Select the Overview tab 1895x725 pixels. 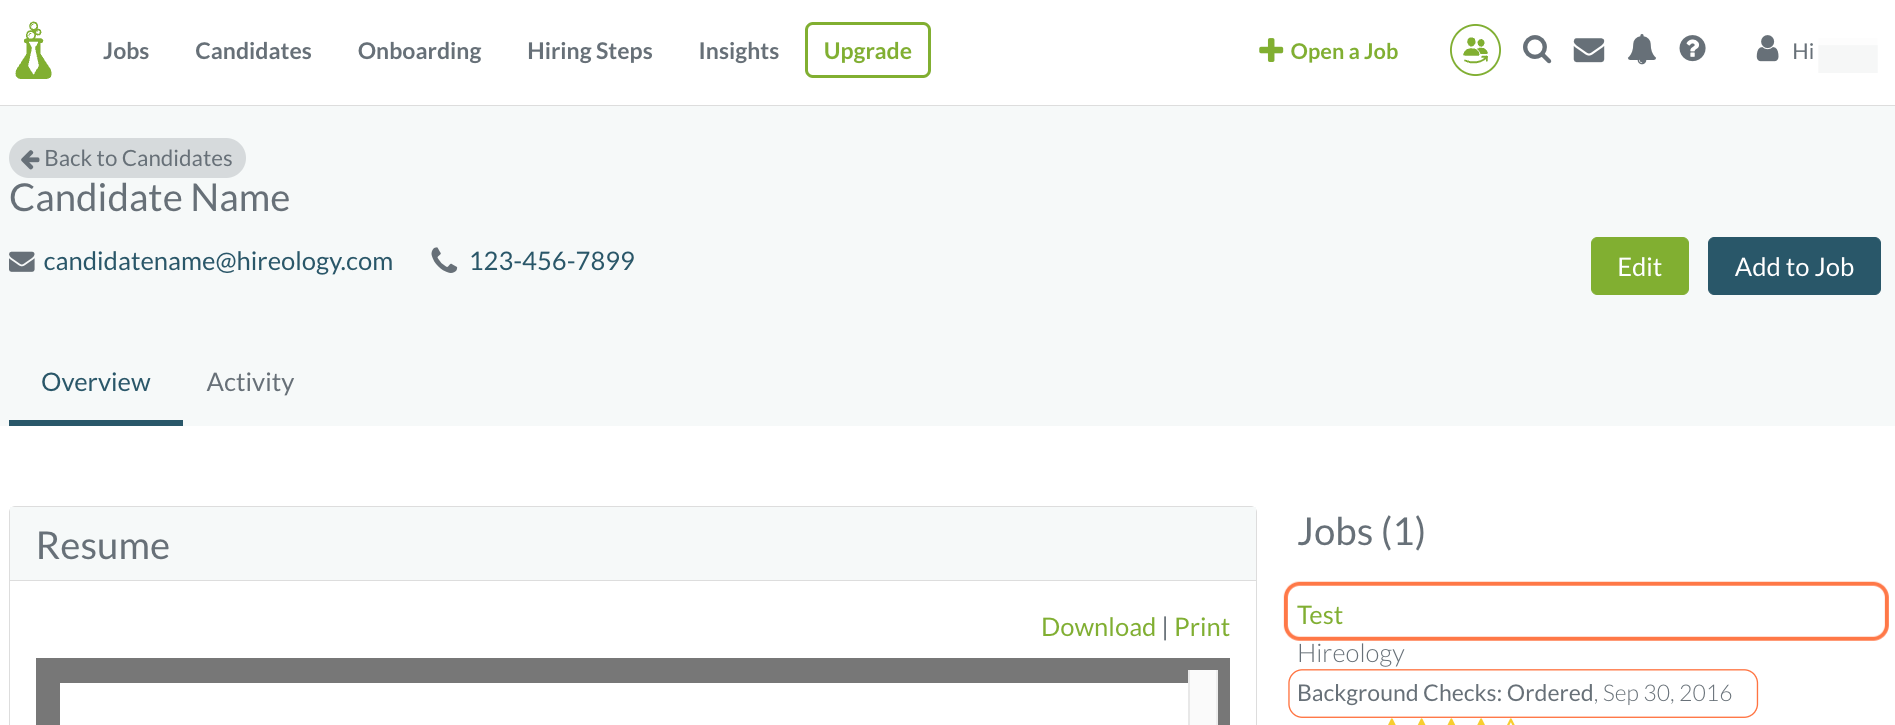tap(96, 382)
